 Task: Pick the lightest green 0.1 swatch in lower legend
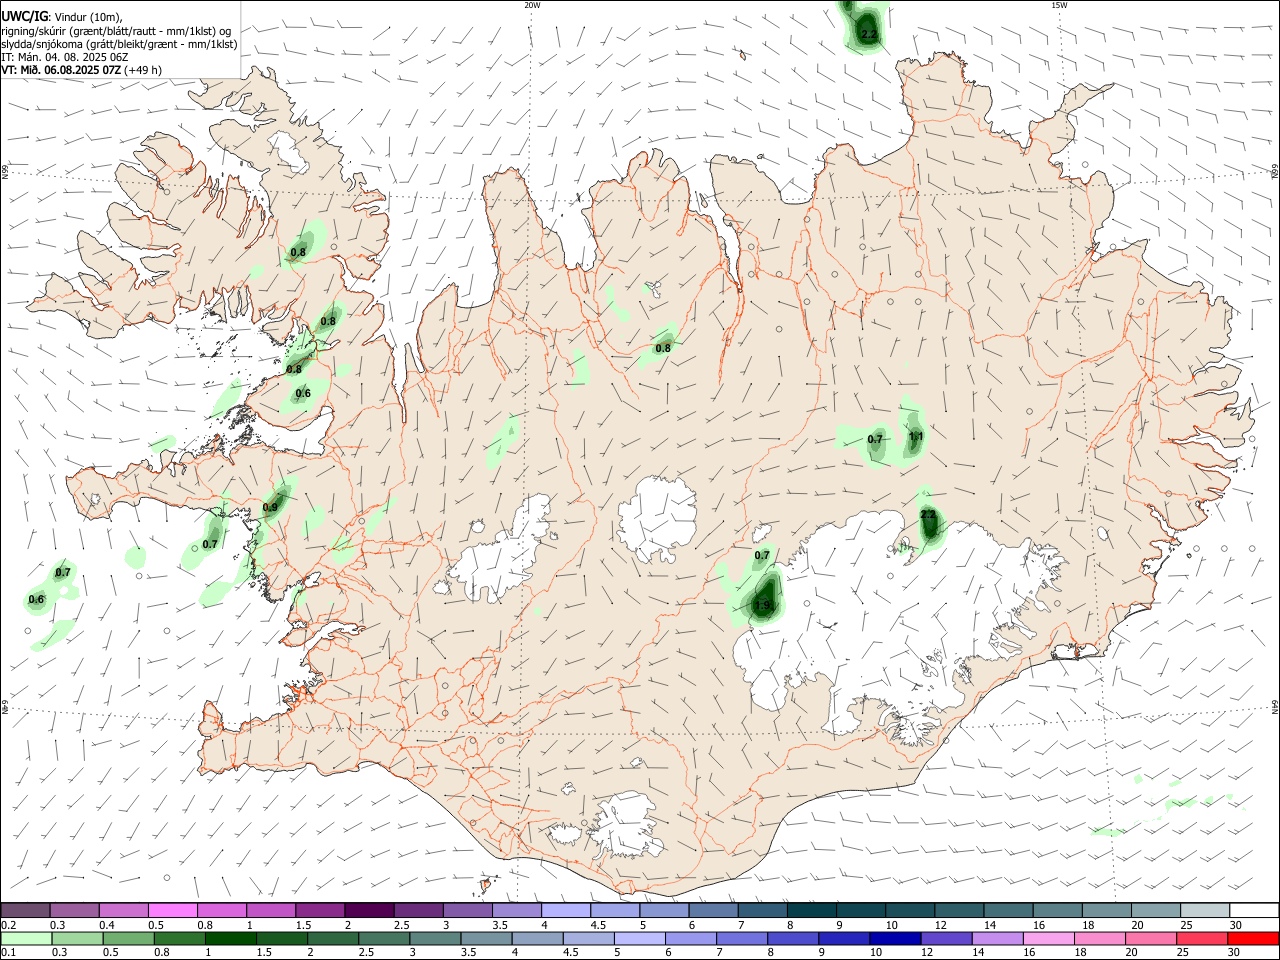[25, 939]
